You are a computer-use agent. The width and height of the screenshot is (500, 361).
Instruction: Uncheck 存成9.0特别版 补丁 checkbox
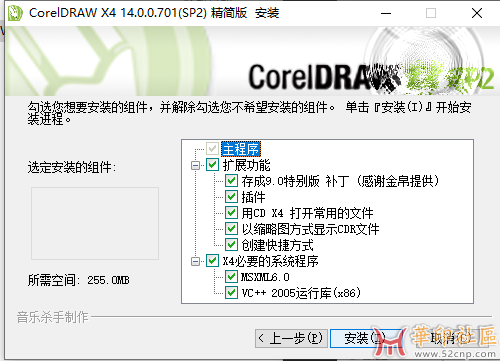tap(231, 181)
